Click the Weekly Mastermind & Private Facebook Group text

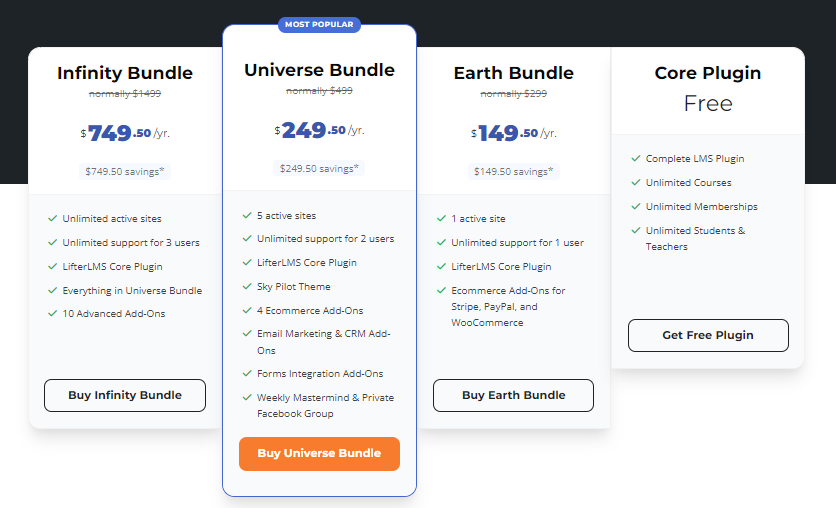click(325, 405)
